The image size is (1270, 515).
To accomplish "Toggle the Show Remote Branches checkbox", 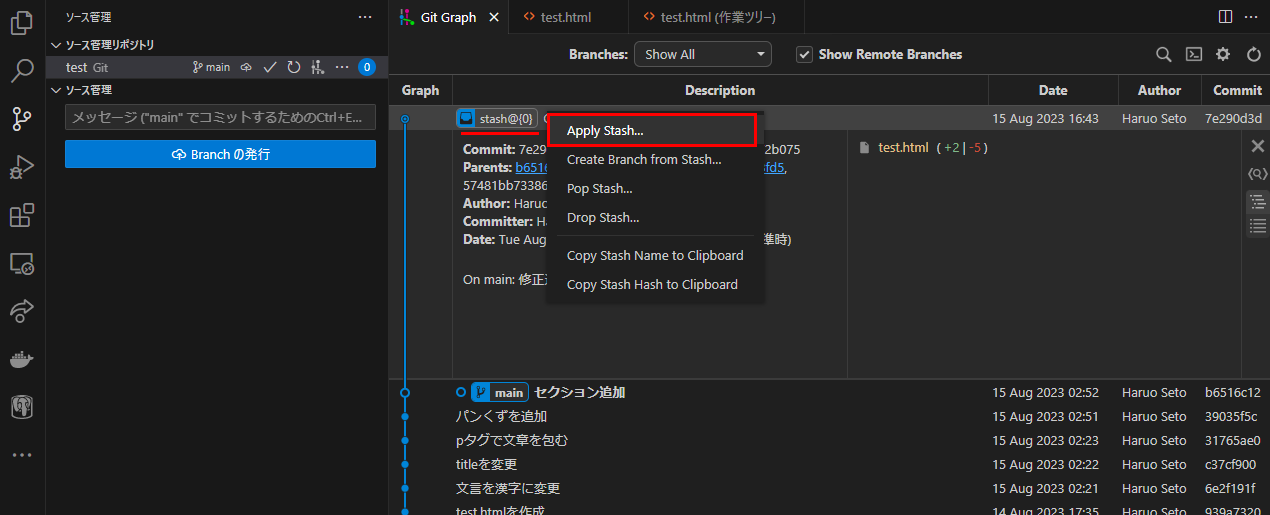I will point(804,54).
